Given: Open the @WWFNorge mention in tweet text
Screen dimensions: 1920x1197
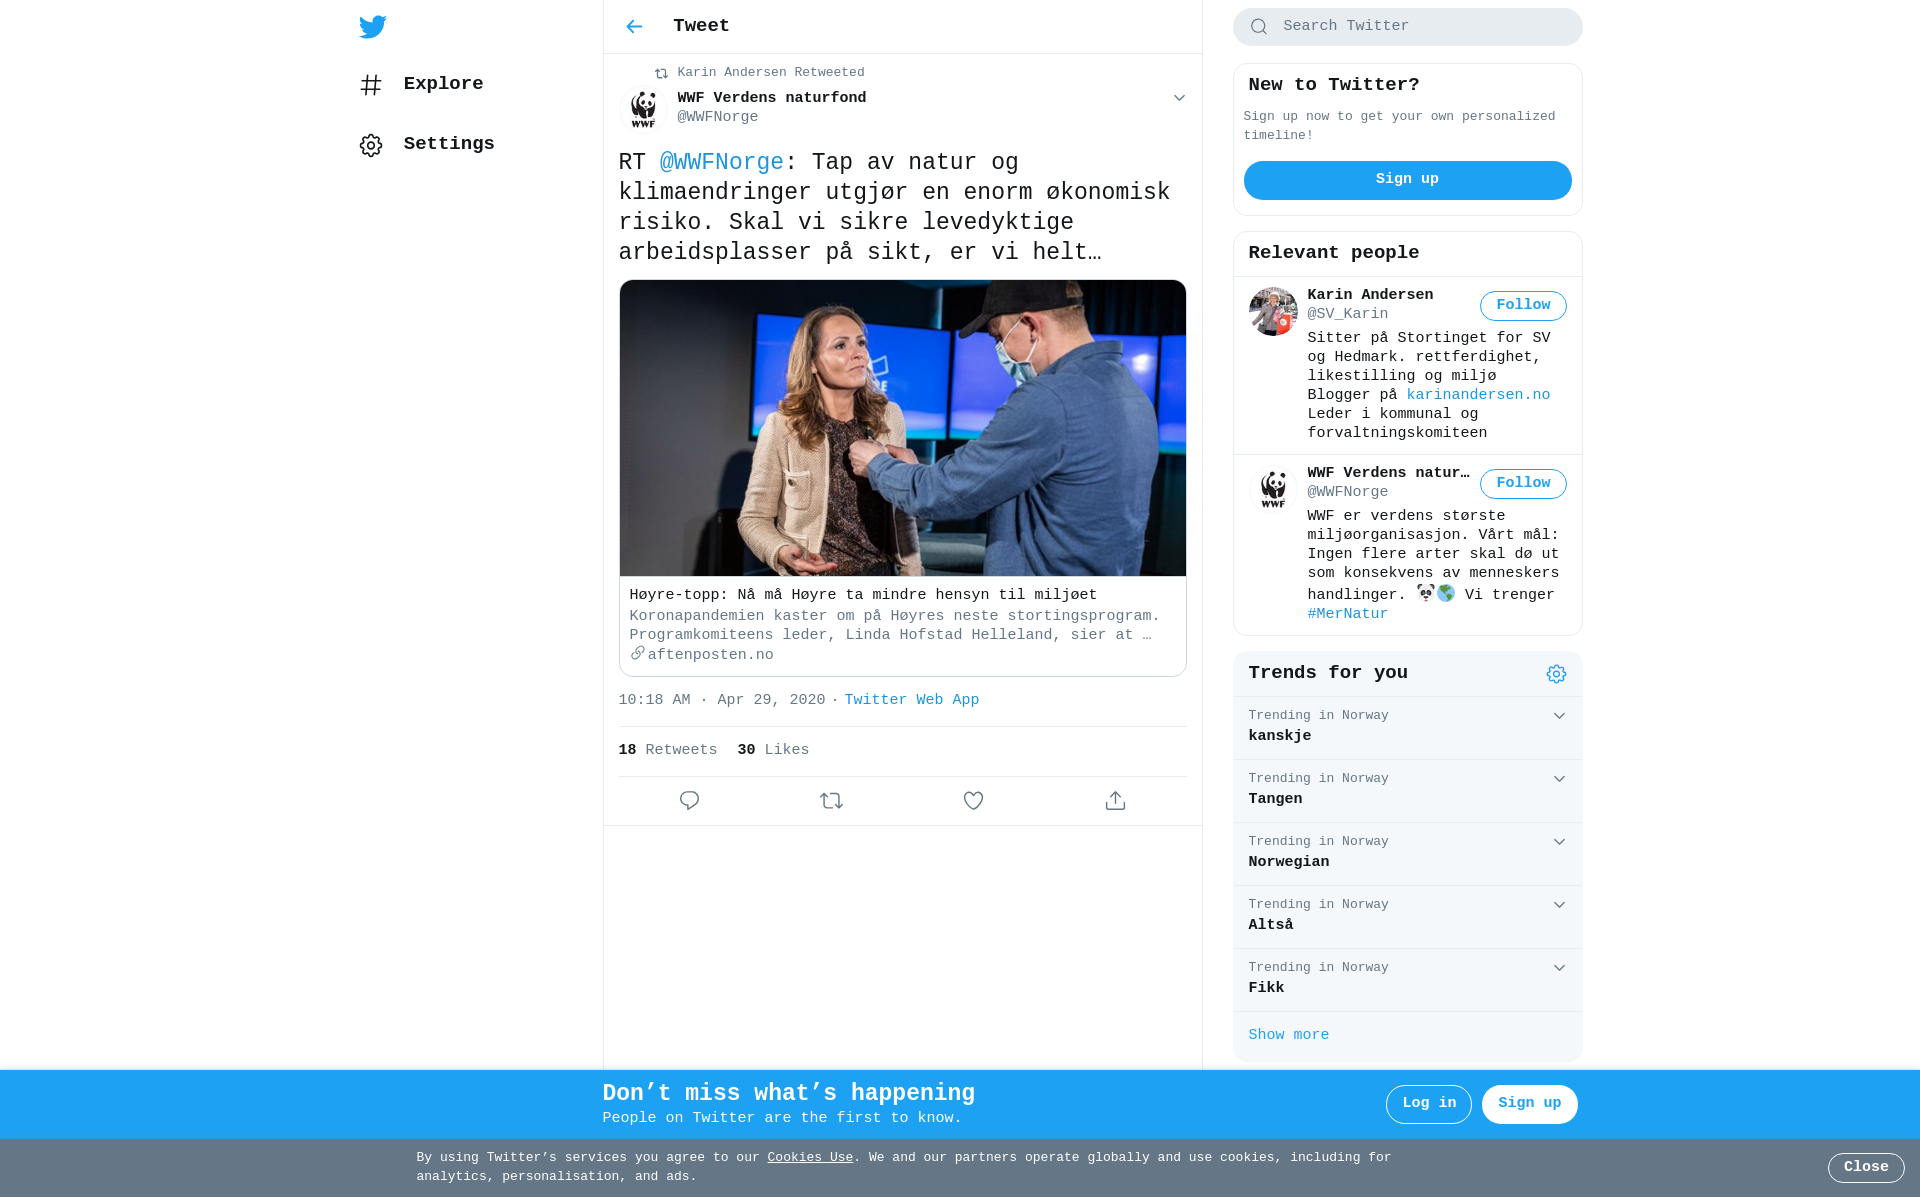Looking at the screenshot, I should (721, 163).
